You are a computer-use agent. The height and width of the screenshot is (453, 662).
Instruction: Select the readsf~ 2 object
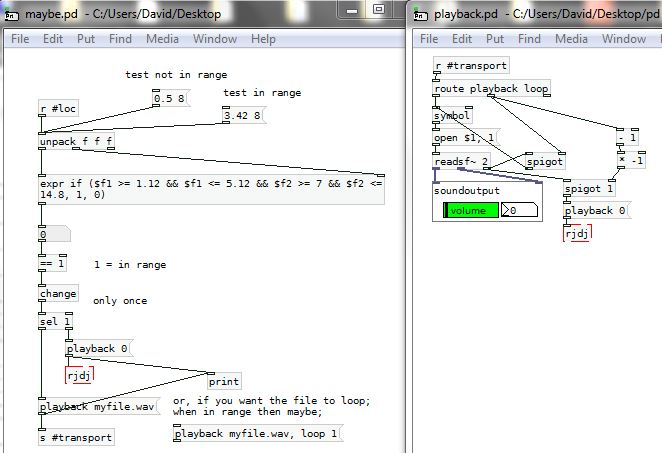coord(462,161)
